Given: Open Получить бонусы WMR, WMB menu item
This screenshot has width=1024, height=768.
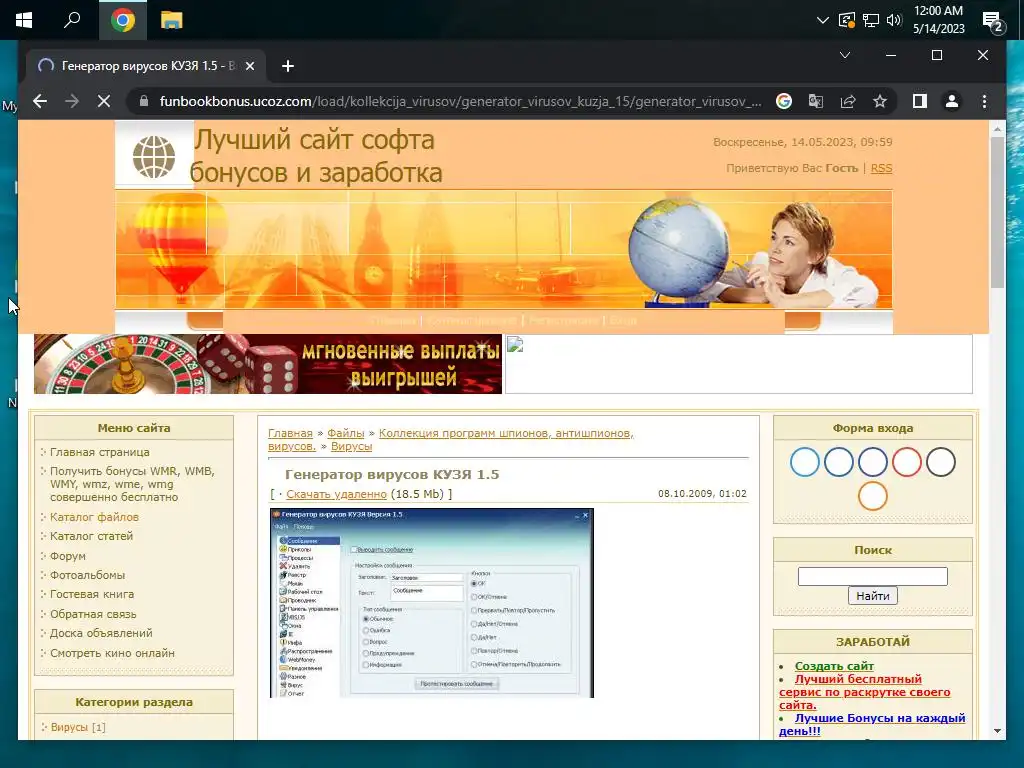Looking at the screenshot, I should pos(132,484).
